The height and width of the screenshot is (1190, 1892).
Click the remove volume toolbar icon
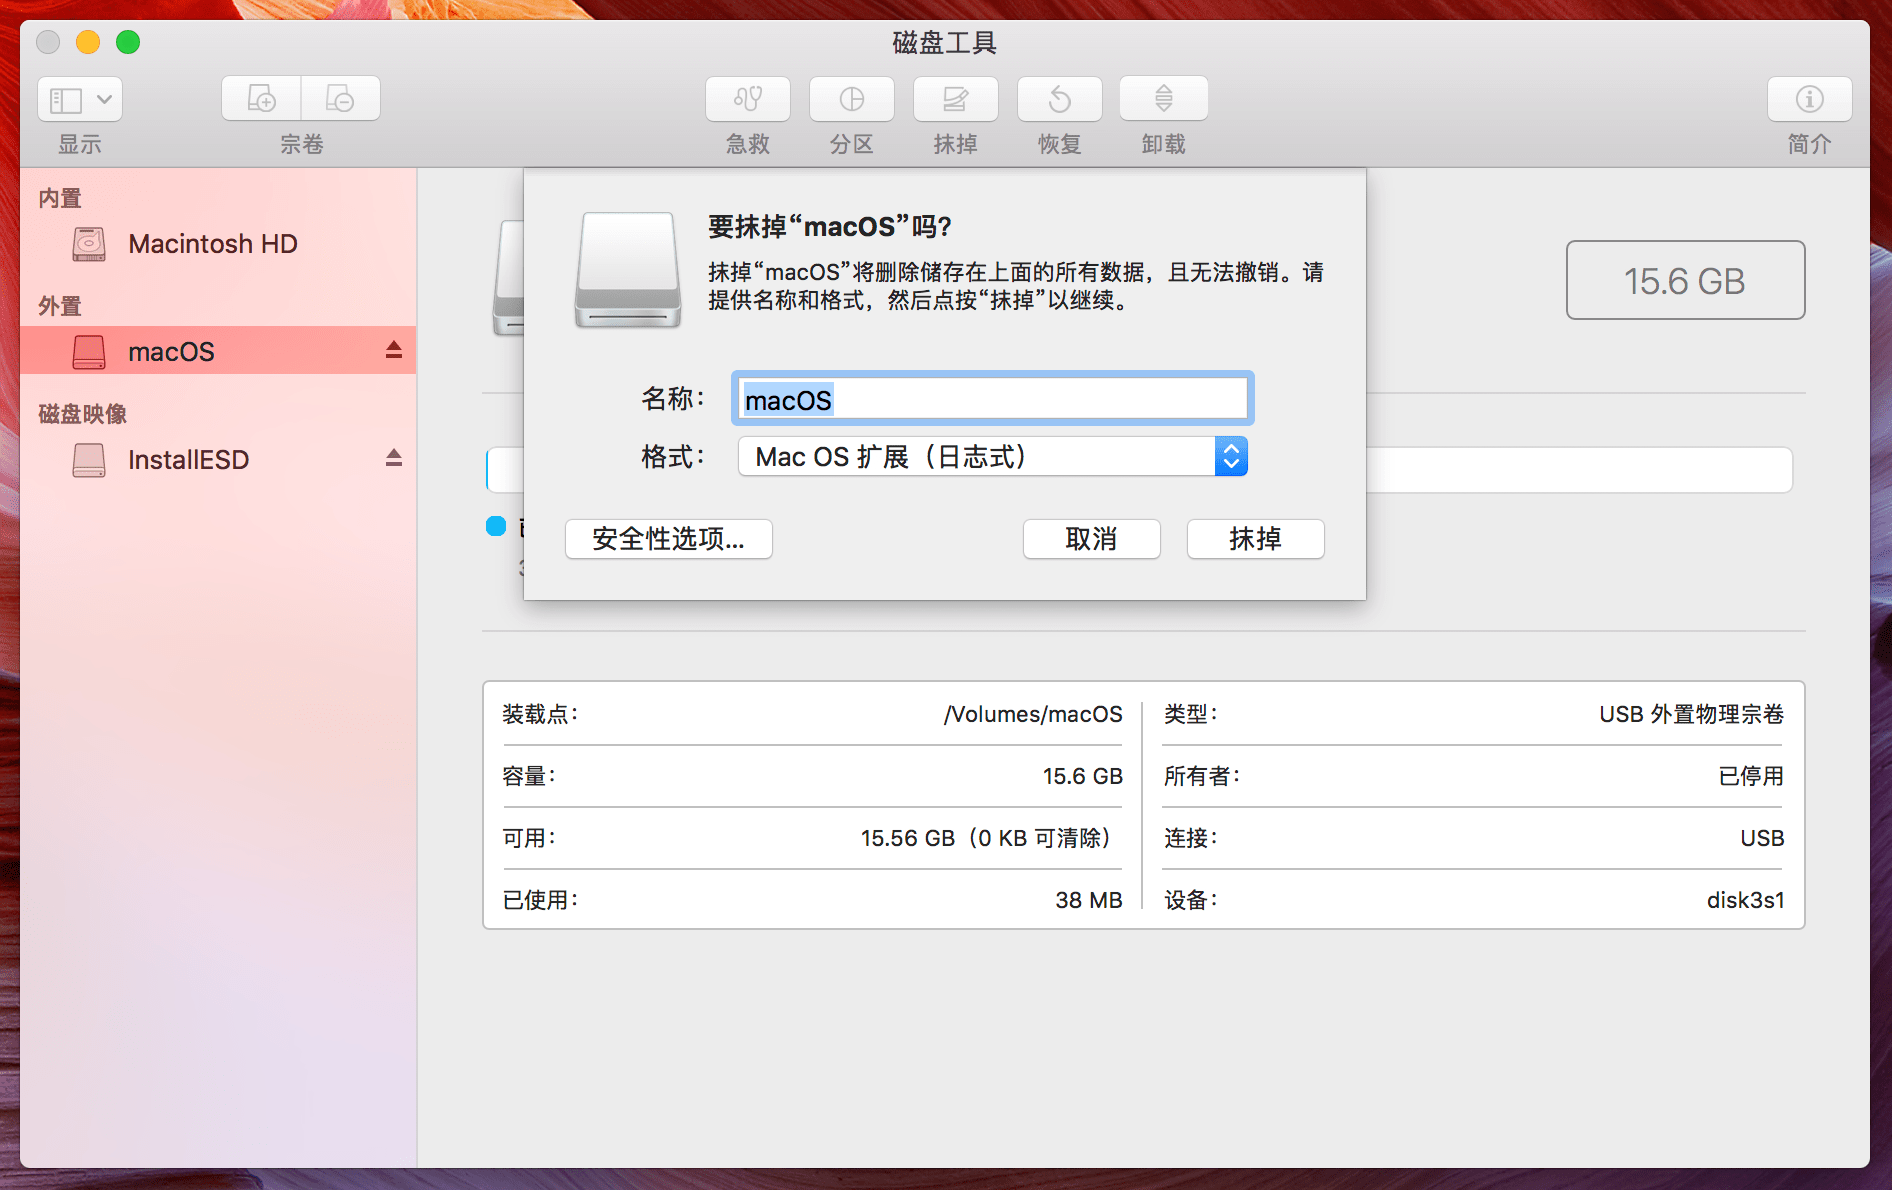coord(340,99)
